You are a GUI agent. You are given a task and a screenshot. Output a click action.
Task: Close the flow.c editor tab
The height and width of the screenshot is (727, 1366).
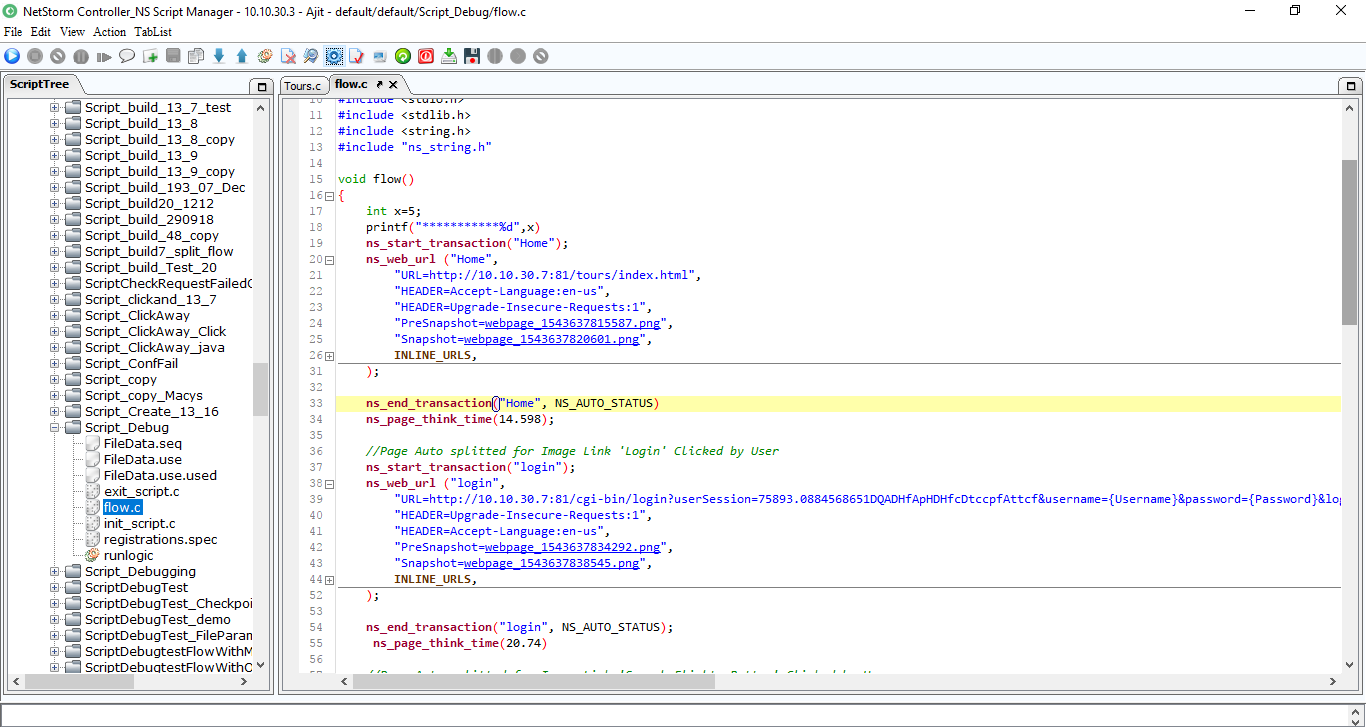394,85
